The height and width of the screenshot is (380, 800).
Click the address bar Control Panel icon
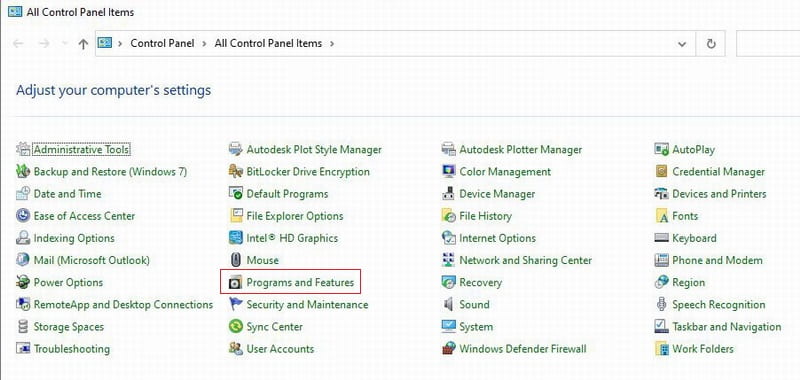105,43
